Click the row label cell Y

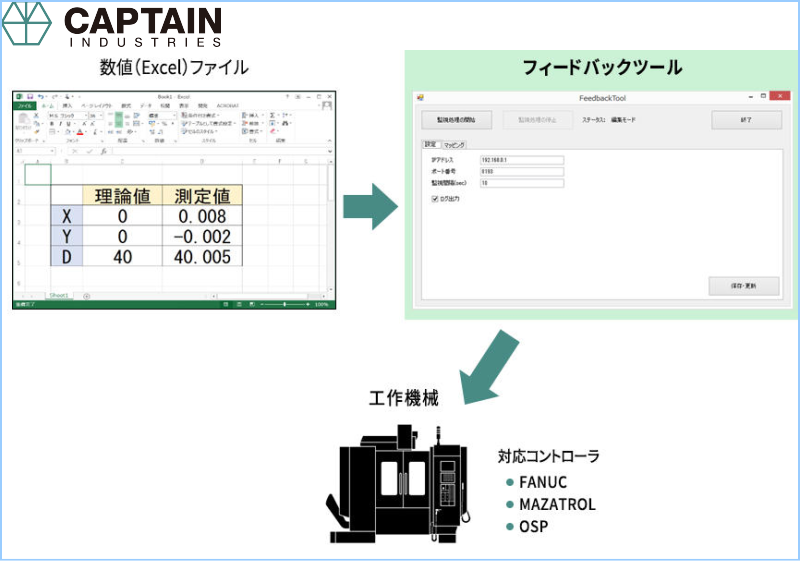click(67, 236)
